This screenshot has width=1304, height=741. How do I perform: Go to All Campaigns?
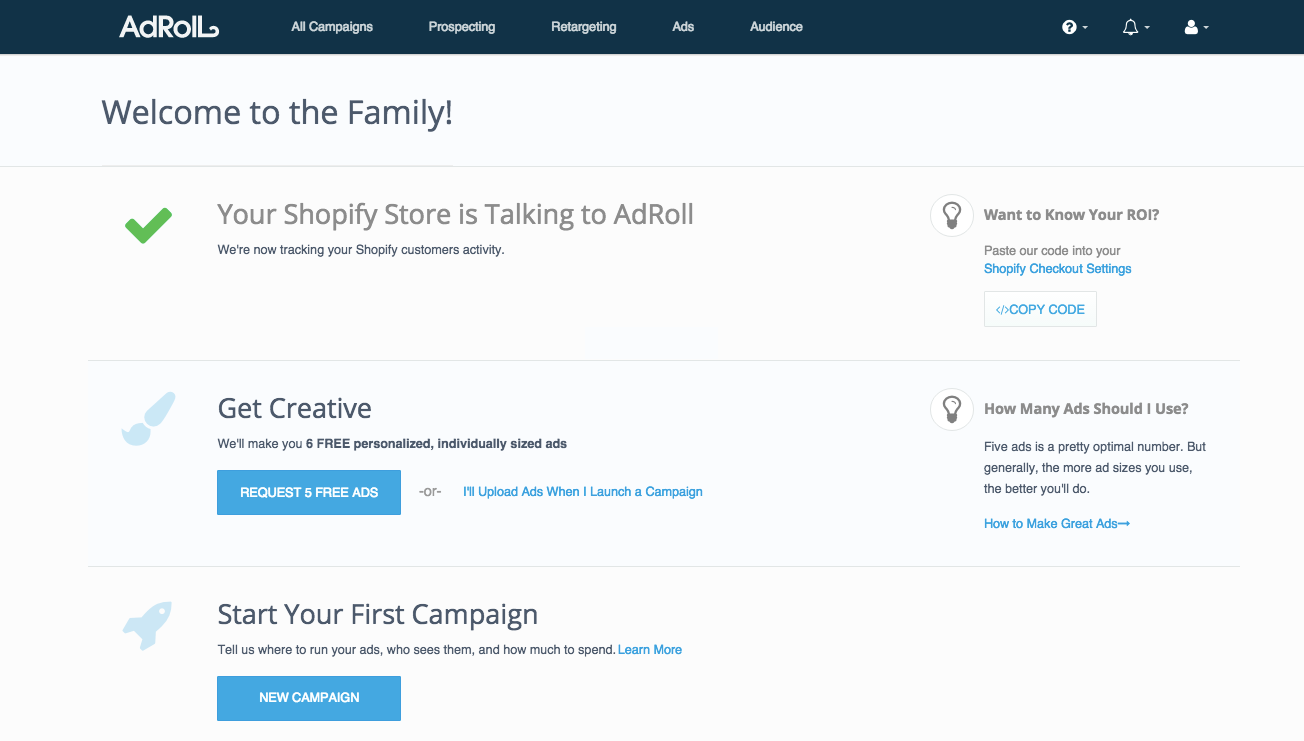pyautogui.click(x=332, y=27)
